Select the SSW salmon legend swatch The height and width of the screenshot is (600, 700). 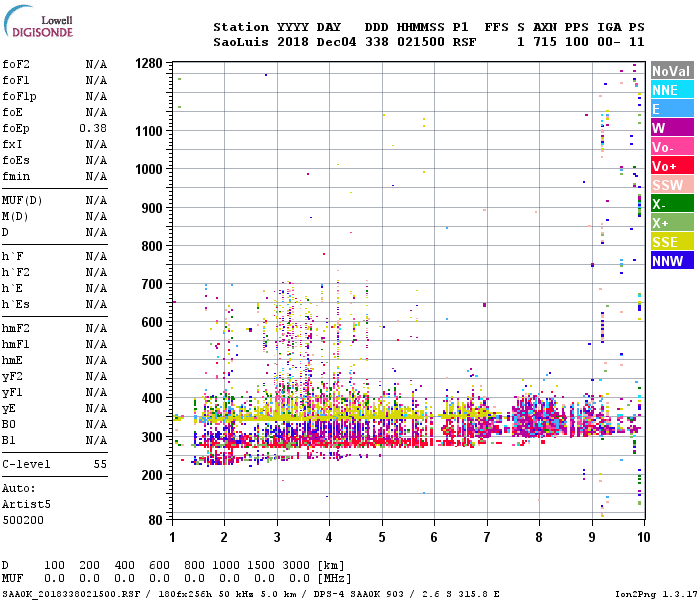point(672,185)
